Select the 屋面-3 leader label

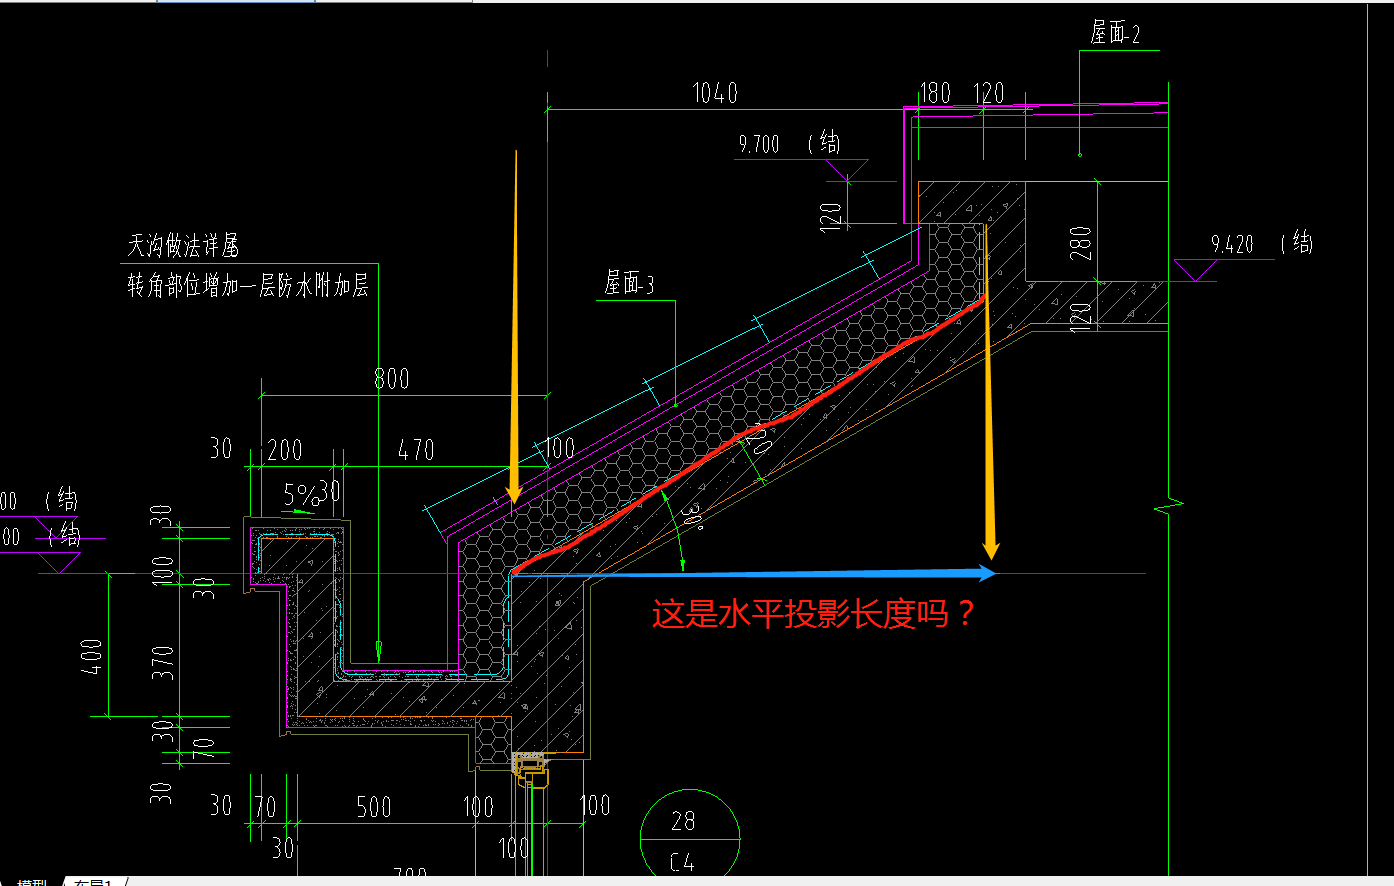(x=629, y=283)
